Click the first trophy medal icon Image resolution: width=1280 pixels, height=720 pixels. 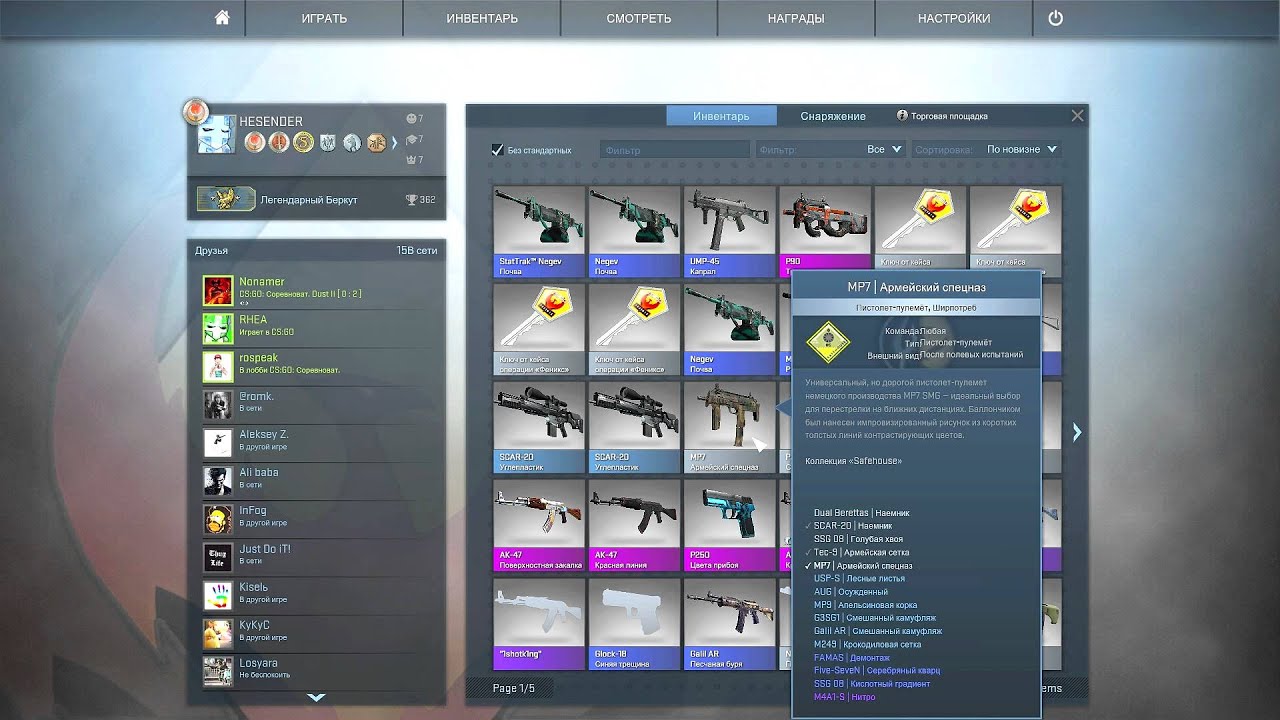click(255, 142)
